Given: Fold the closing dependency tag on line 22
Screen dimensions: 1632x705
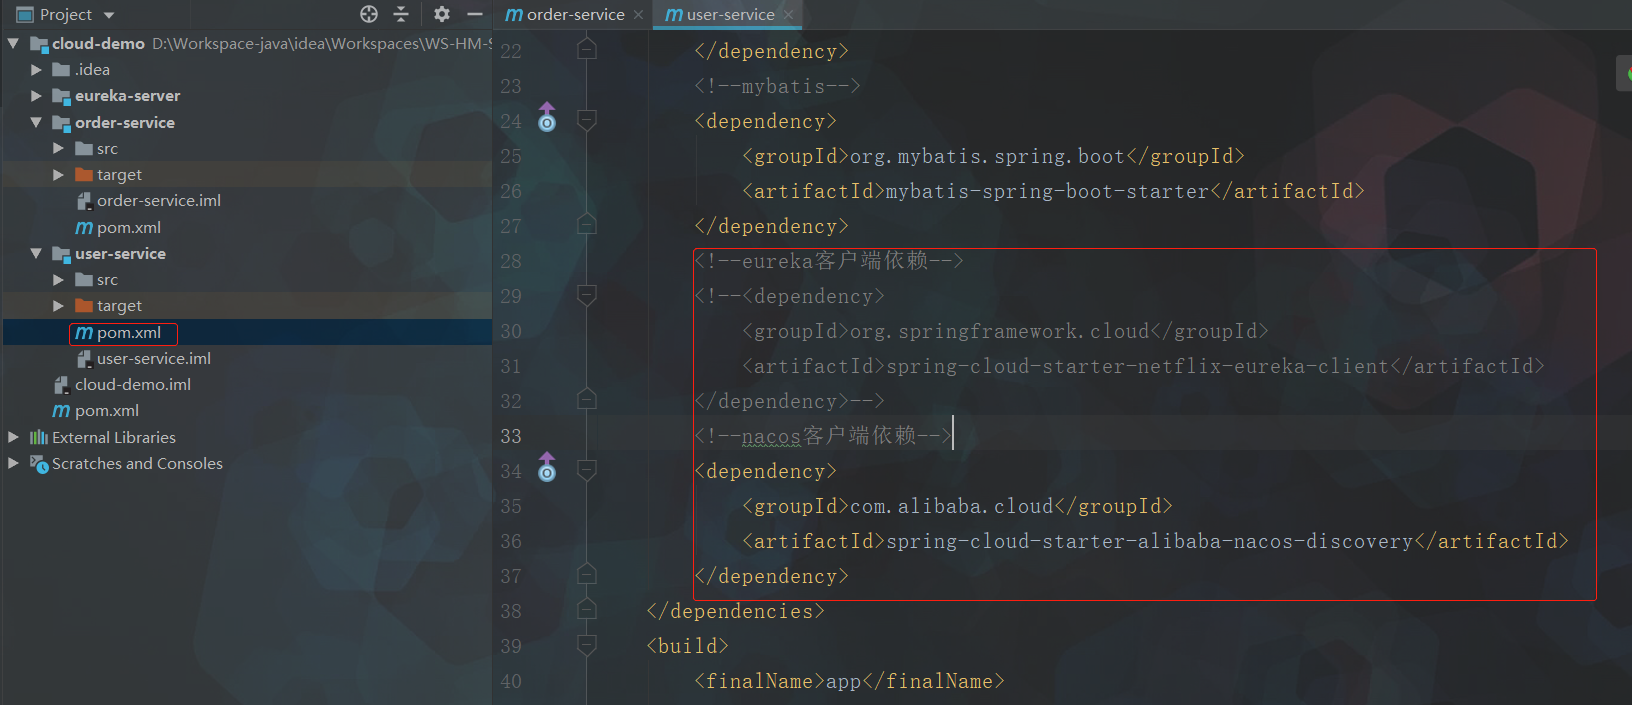Looking at the screenshot, I should pyautogui.click(x=587, y=49).
